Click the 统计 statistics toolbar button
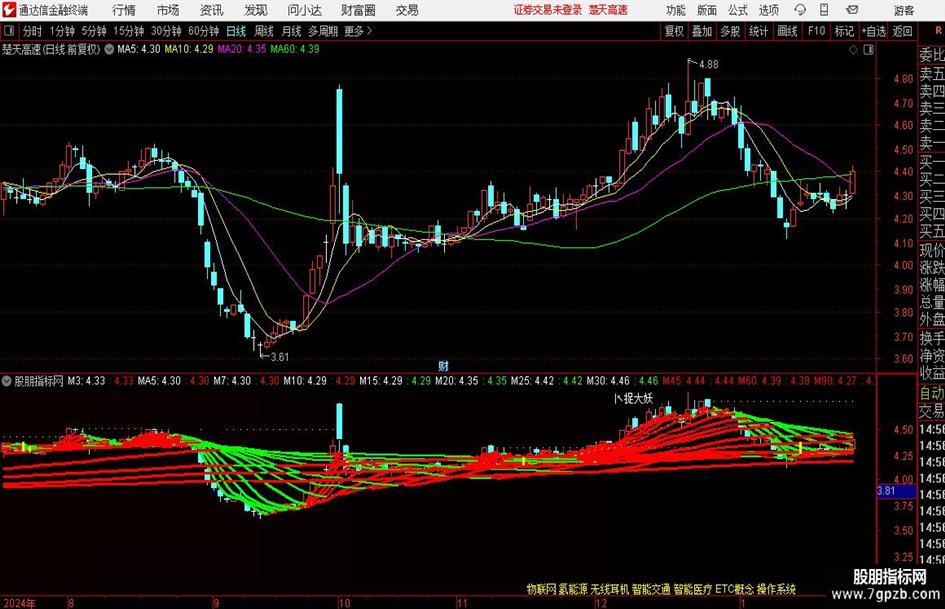 tap(758, 31)
